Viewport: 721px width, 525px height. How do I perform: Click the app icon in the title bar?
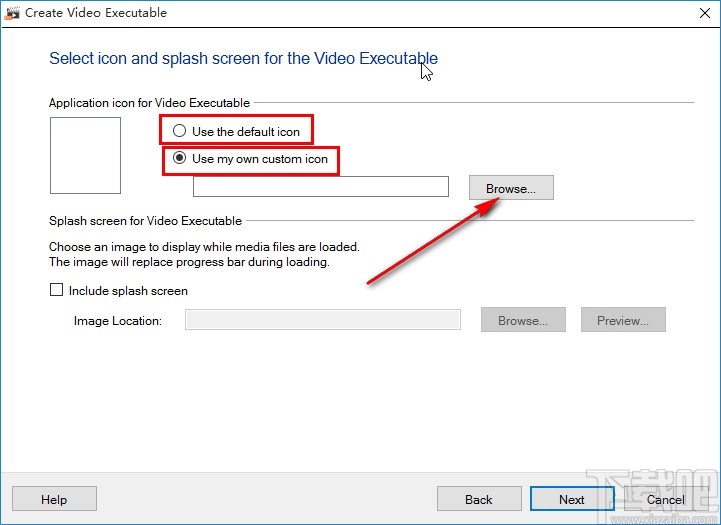[x=13, y=13]
